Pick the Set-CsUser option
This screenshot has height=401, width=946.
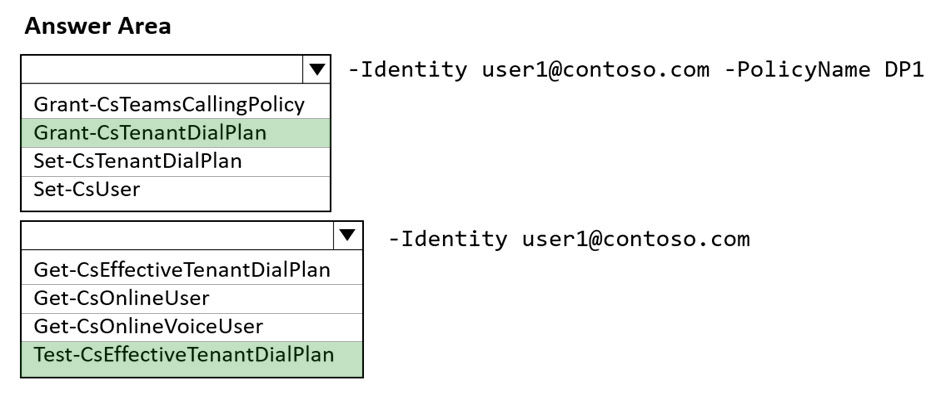click(x=176, y=189)
